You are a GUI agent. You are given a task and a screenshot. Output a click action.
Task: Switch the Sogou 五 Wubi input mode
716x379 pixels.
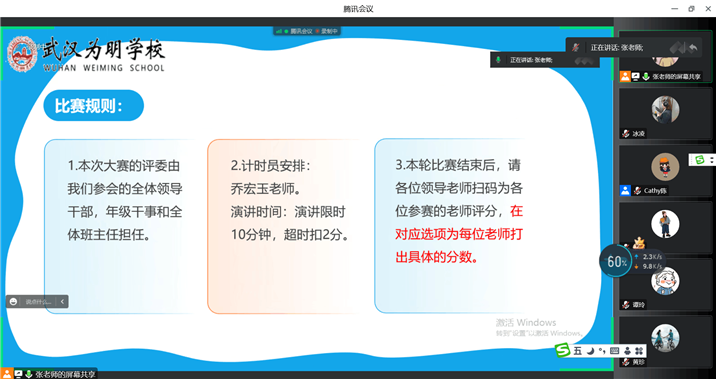click(578, 351)
